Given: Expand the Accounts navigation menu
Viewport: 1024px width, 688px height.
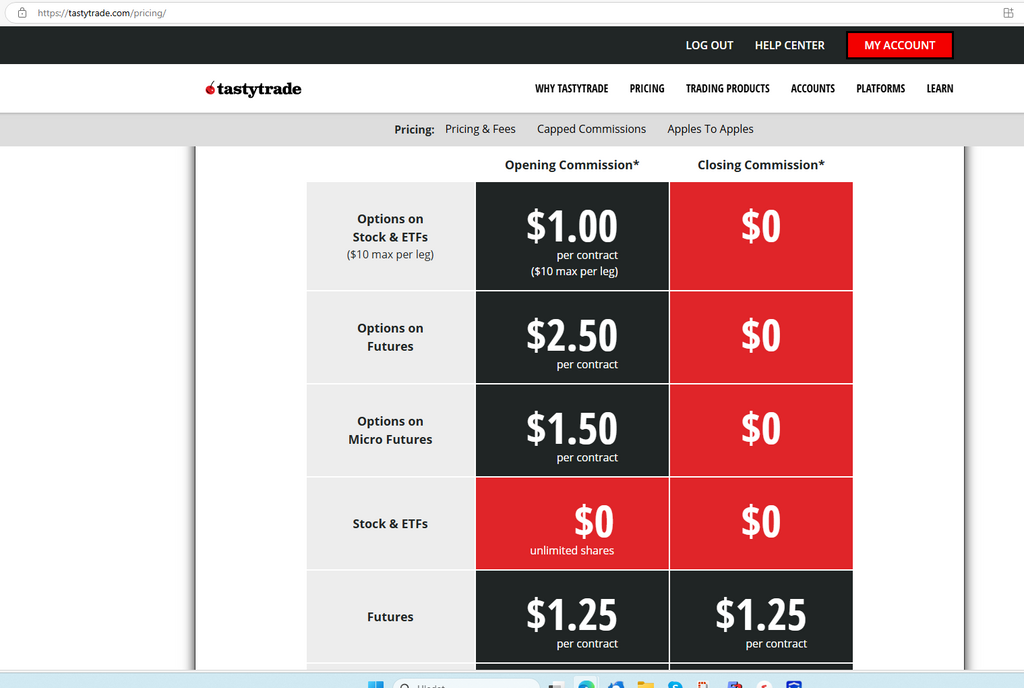Looking at the screenshot, I should click(x=812, y=89).
